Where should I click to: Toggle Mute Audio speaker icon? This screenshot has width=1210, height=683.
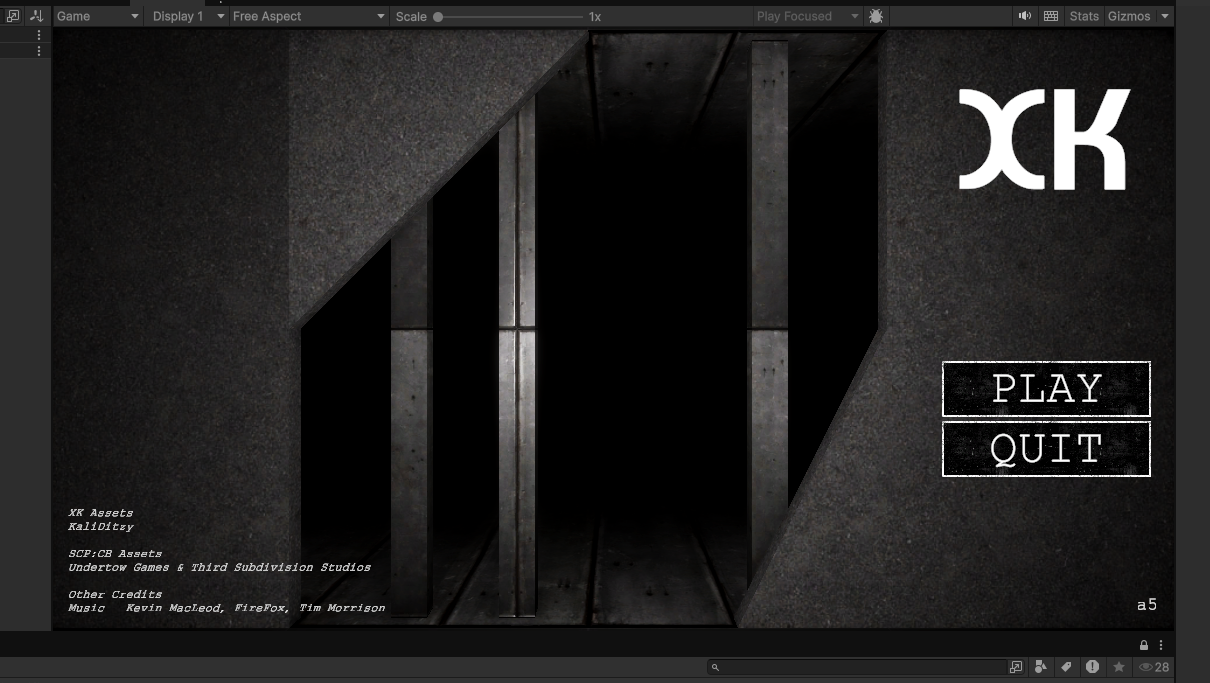(x=1025, y=16)
